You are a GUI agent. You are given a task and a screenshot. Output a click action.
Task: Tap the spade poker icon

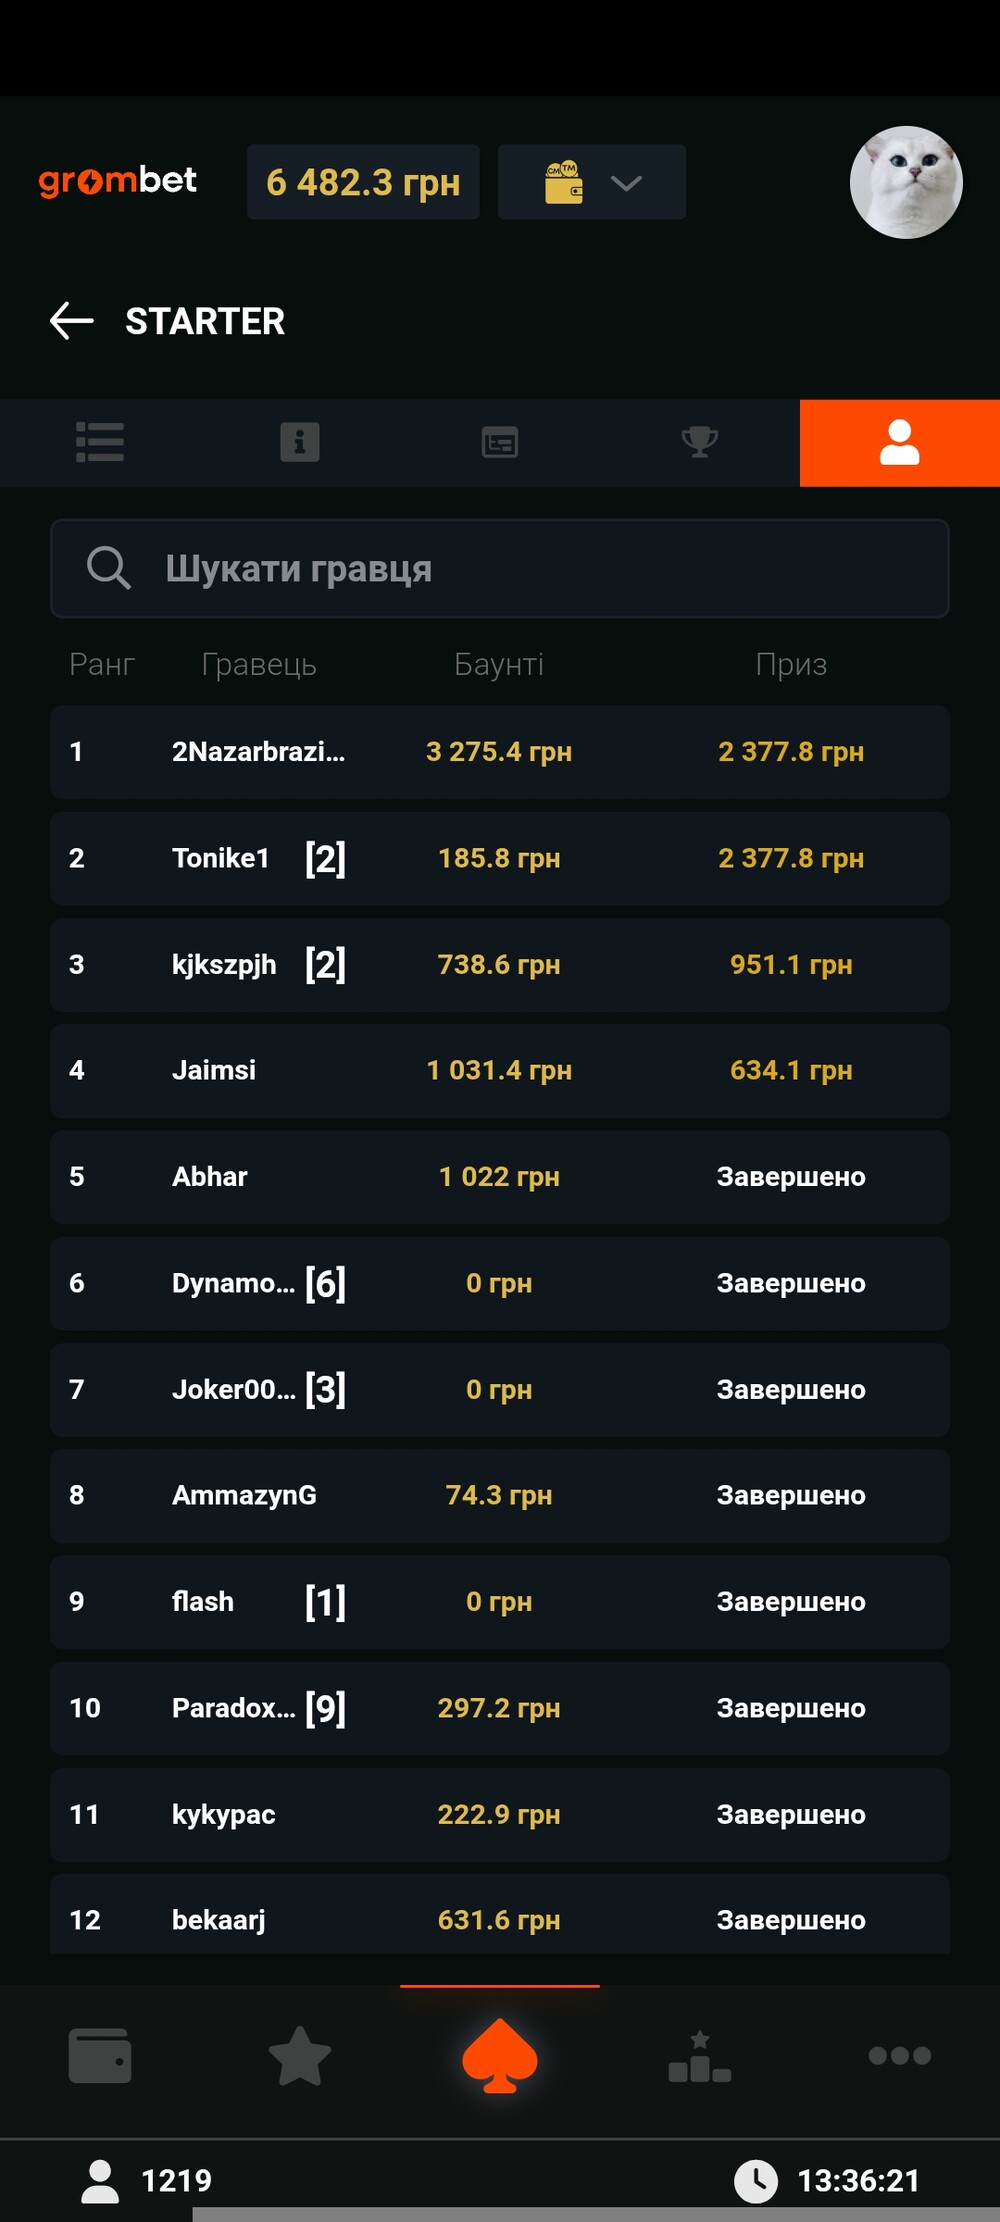[500, 2055]
